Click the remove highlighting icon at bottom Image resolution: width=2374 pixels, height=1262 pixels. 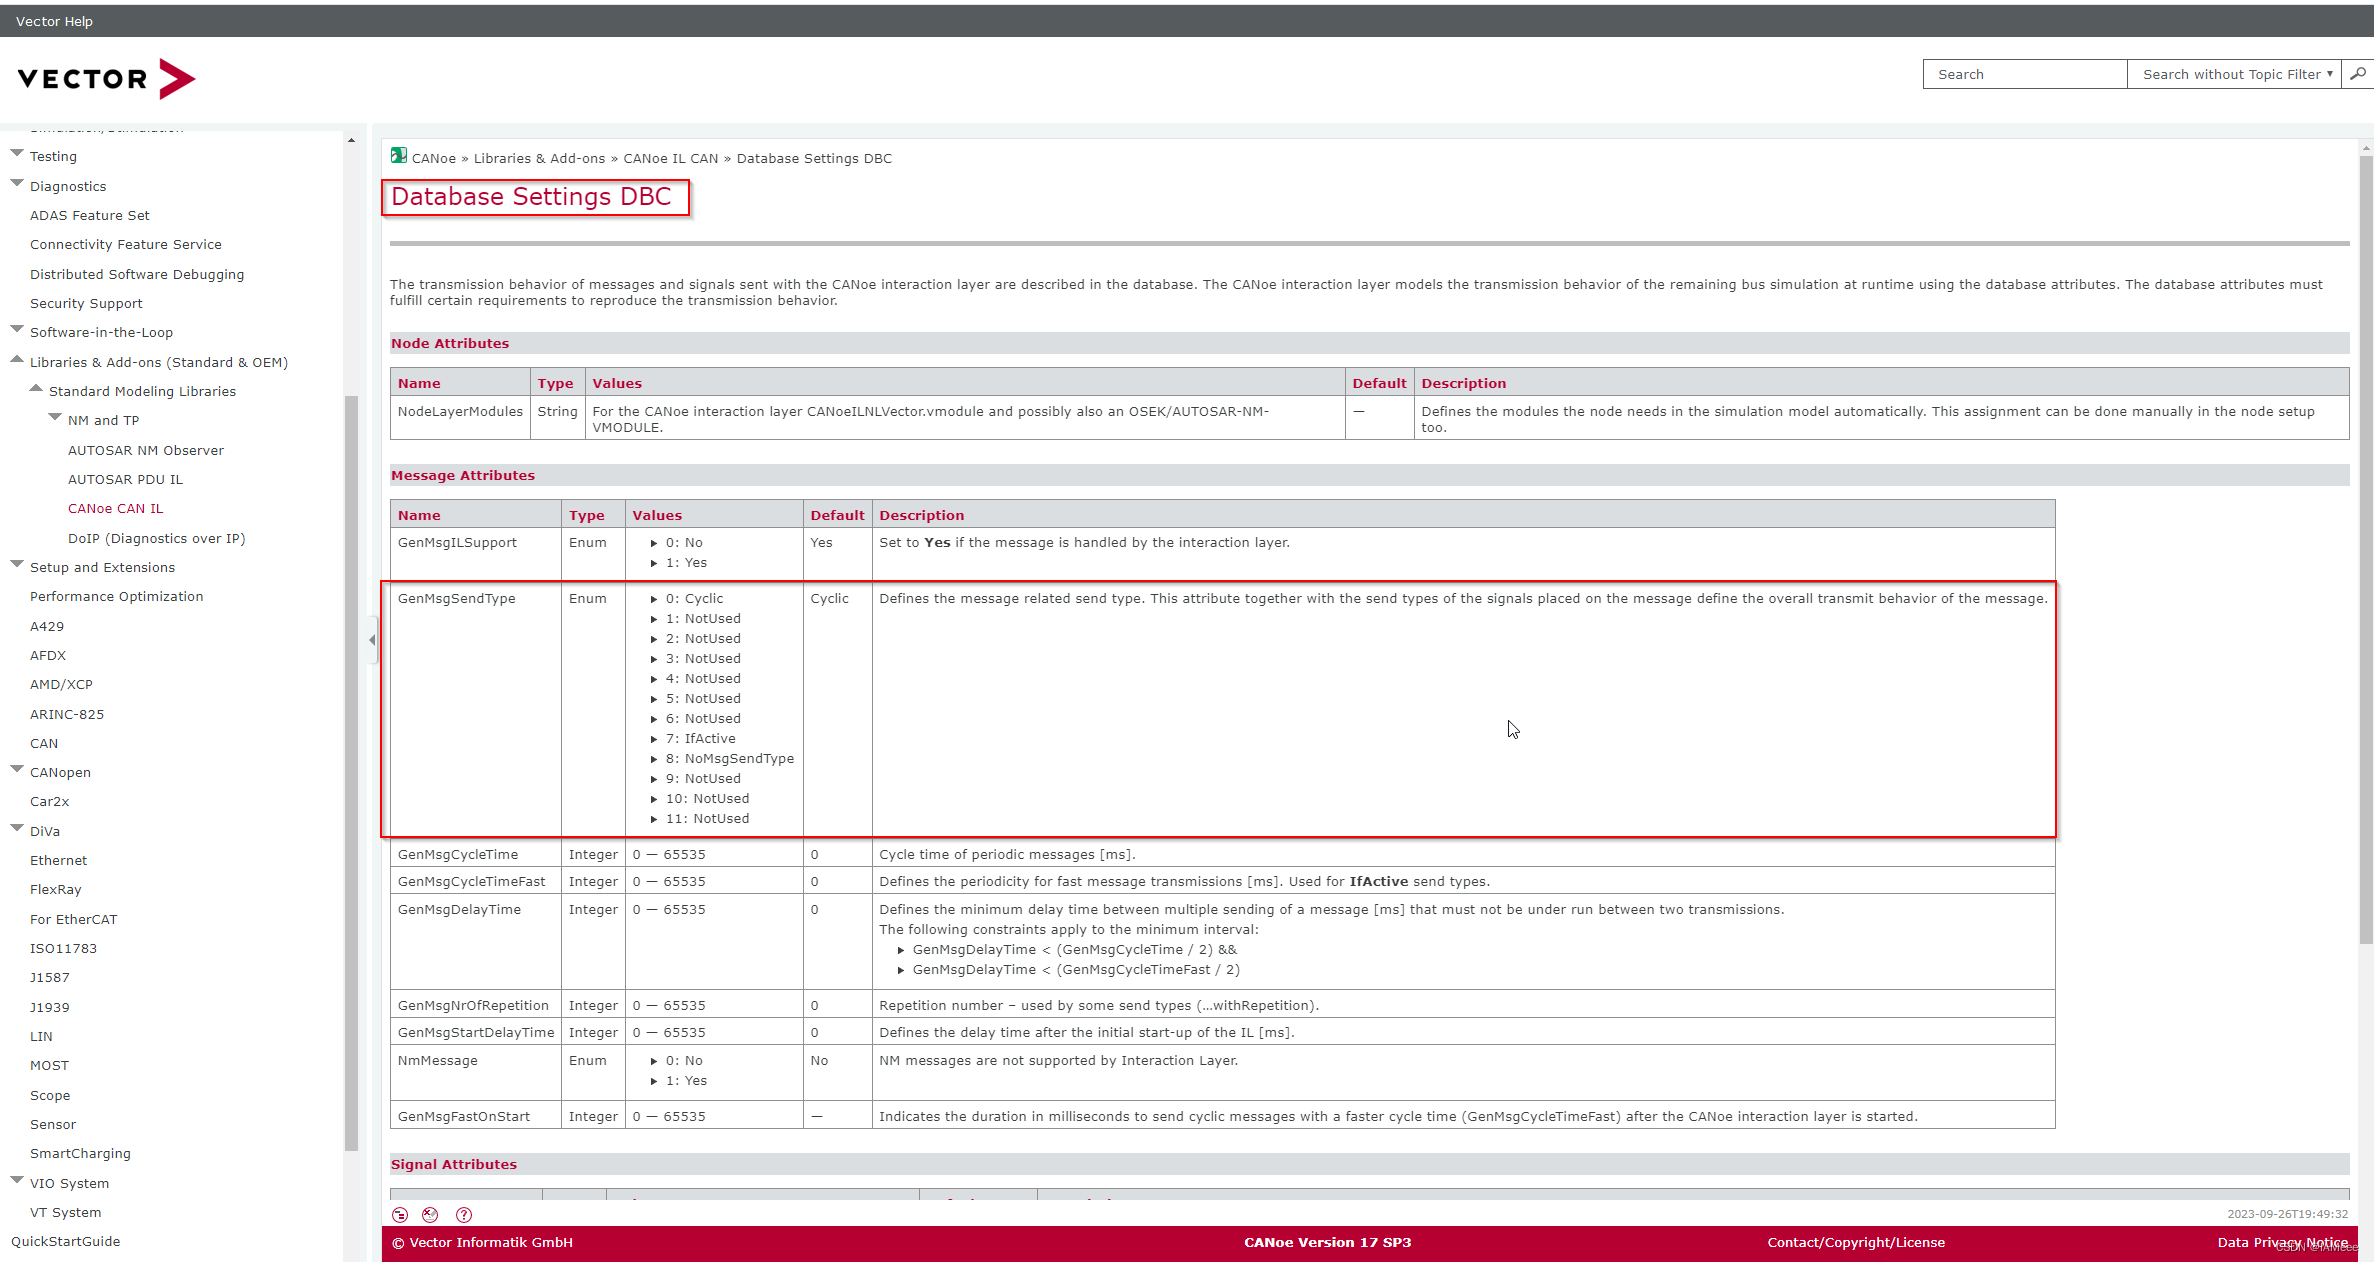pyautogui.click(x=430, y=1215)
